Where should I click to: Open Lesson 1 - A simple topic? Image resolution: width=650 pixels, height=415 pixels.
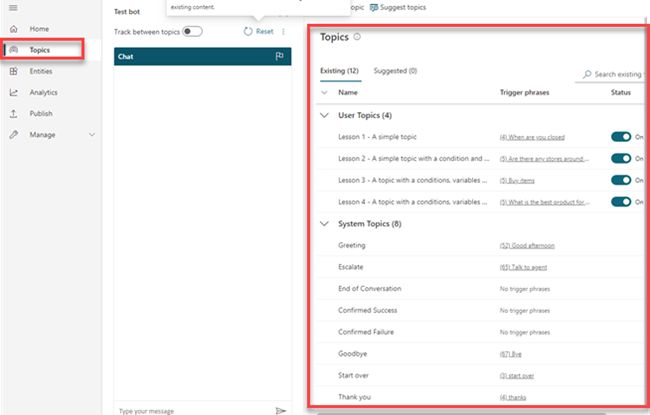(x=377, y=137)
